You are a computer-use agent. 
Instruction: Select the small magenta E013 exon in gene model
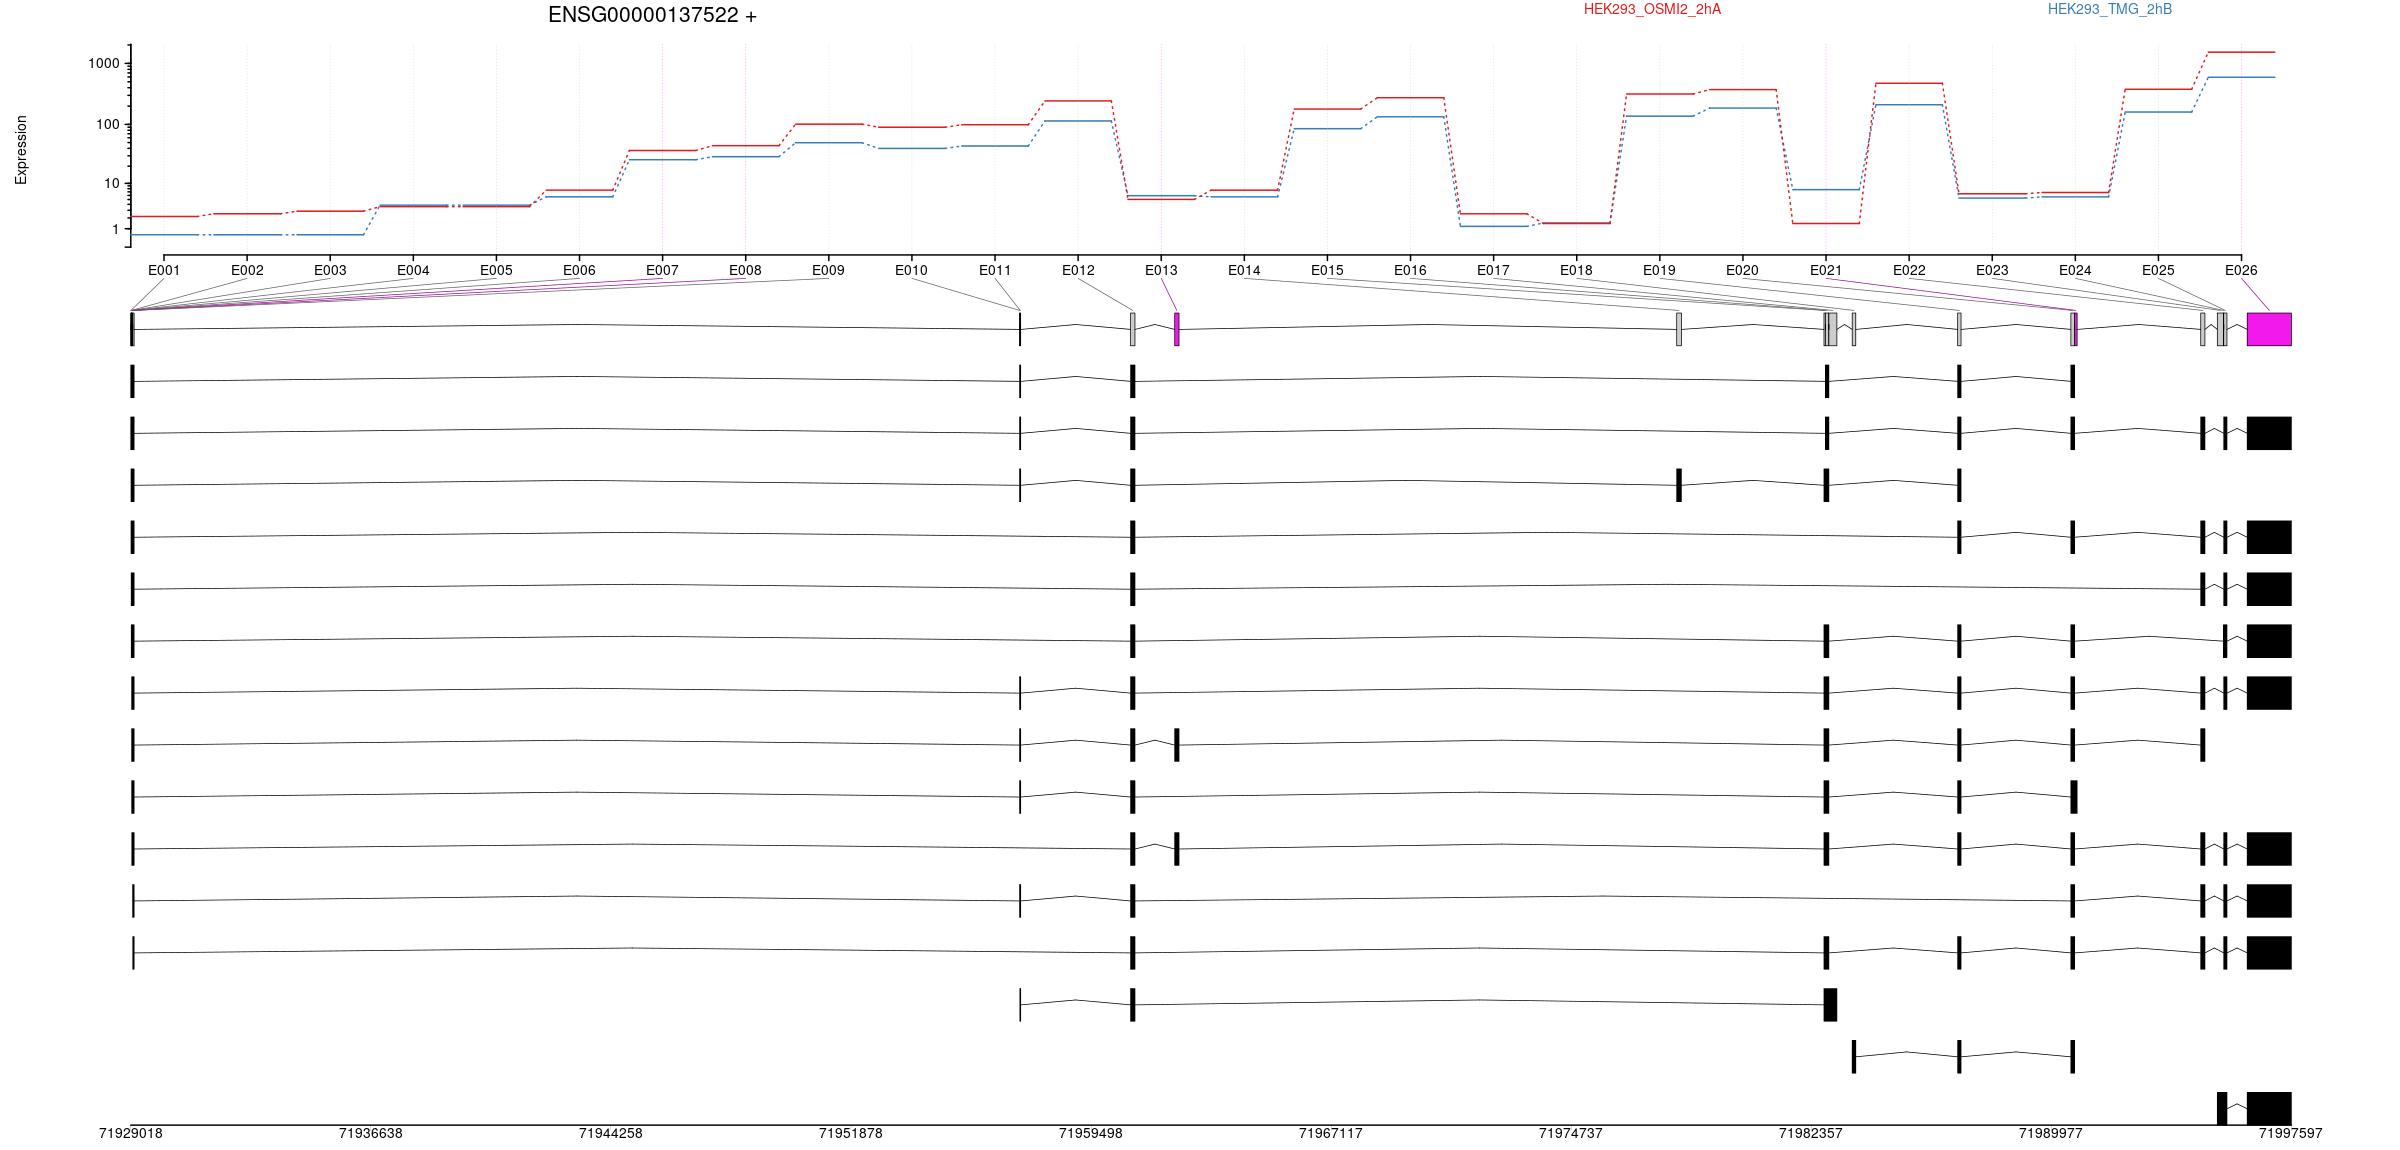1177,329
